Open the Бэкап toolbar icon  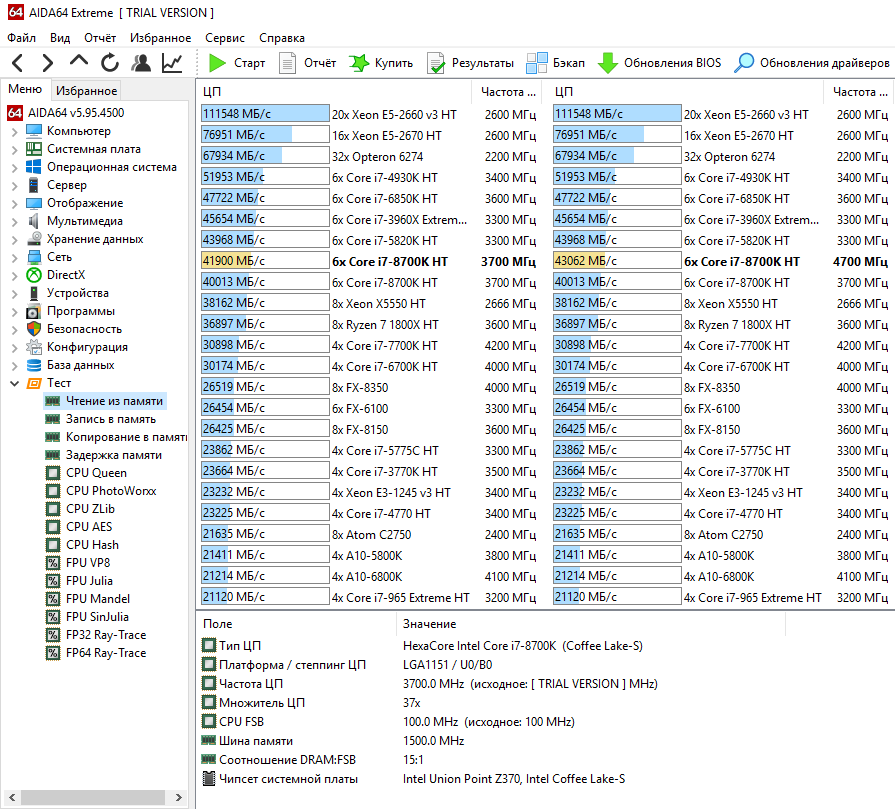pos(537,63)
